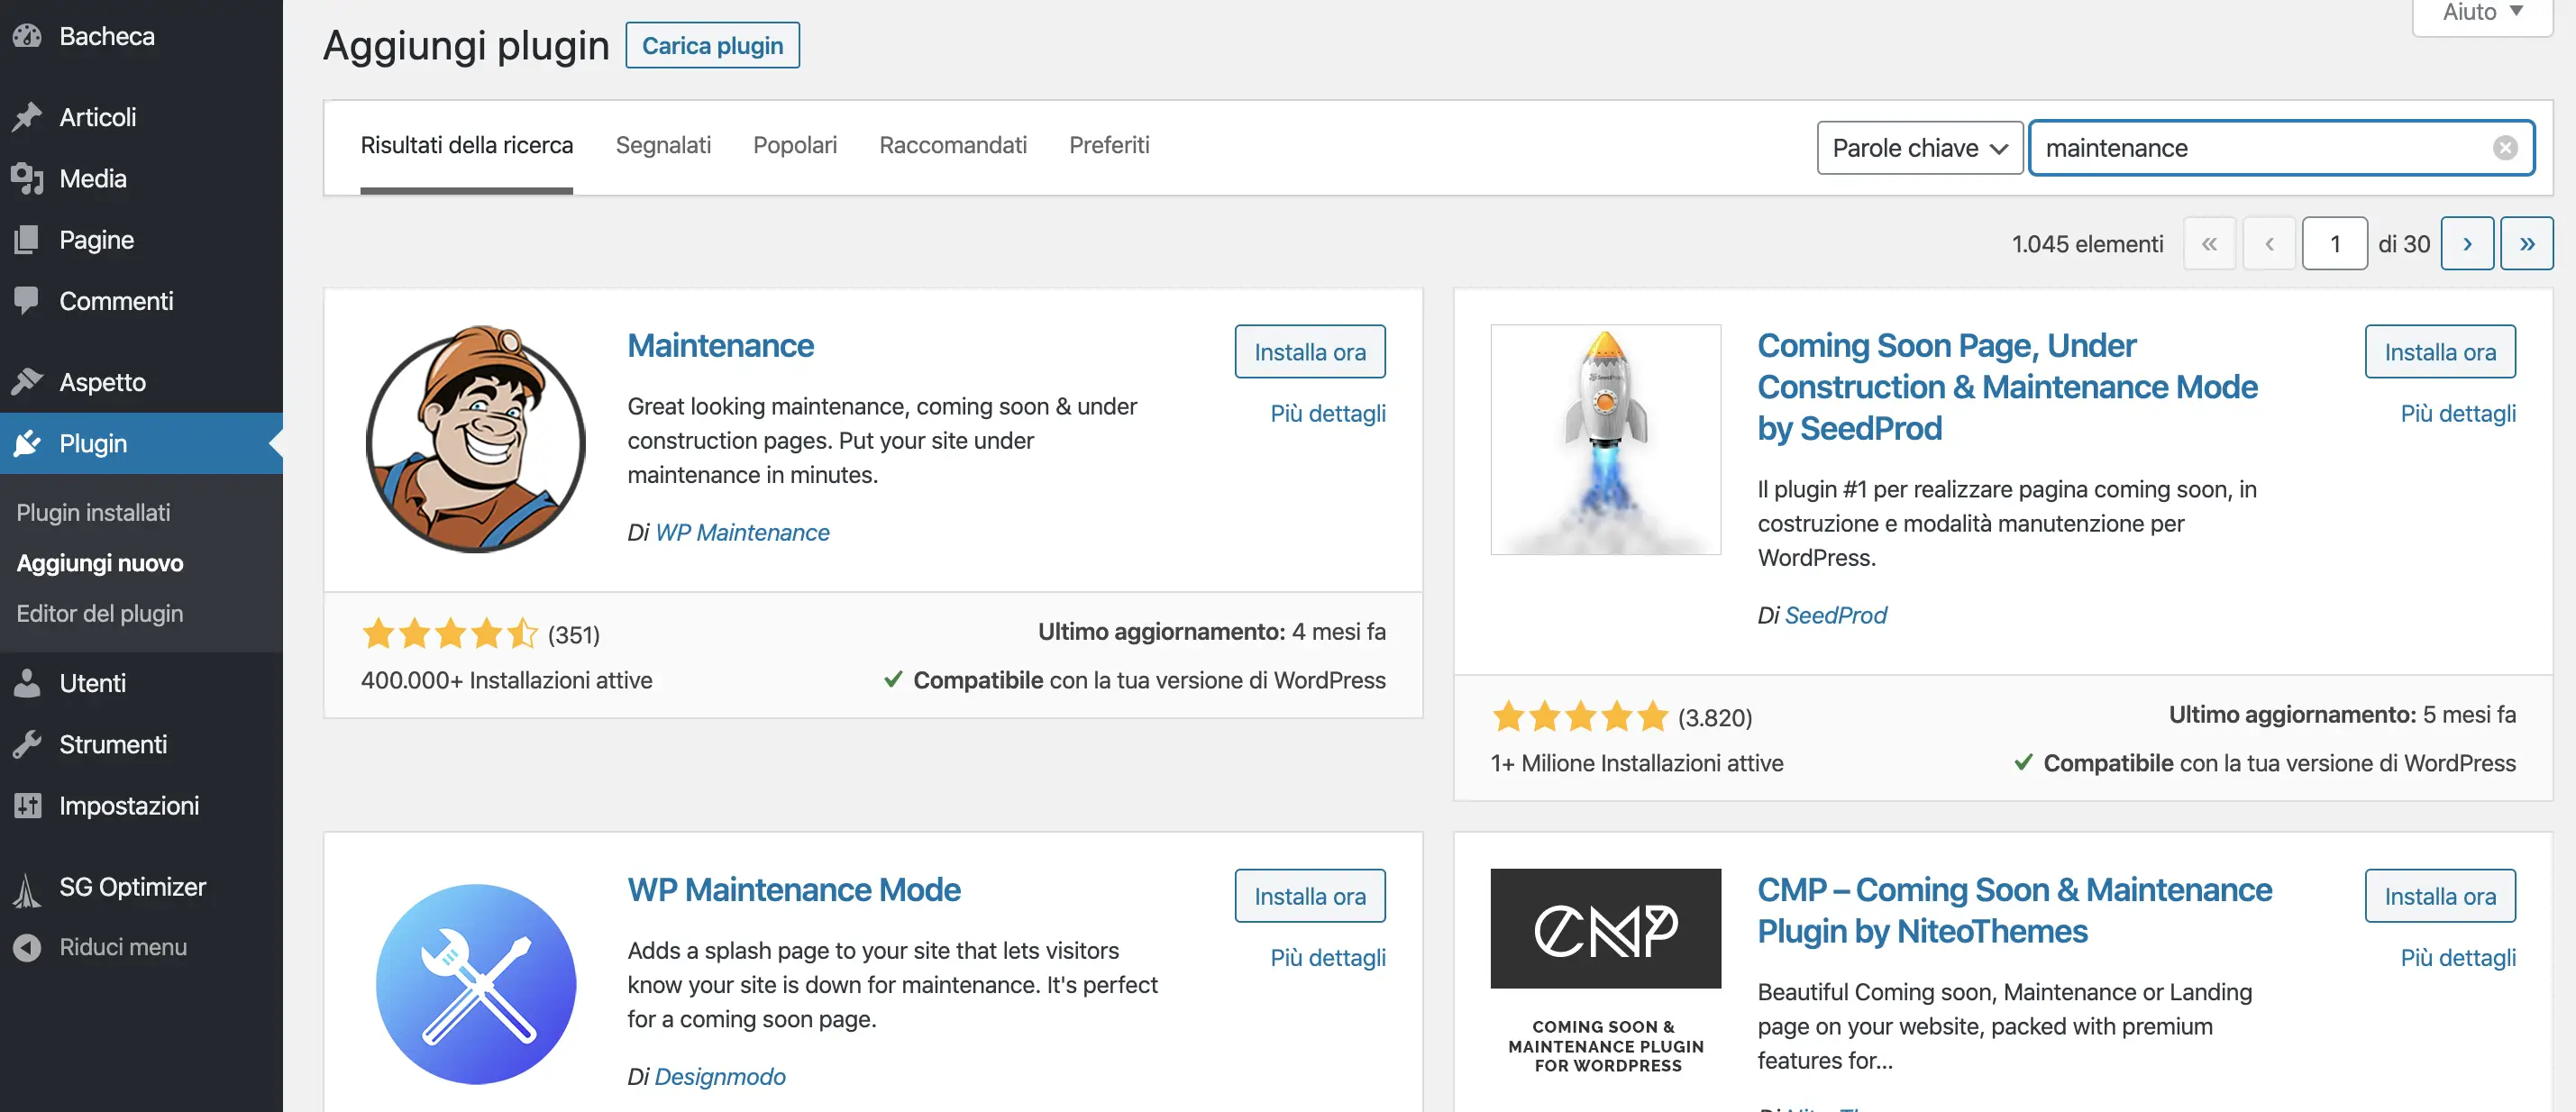The width and height of the screenshot is (2576, 1112).
Task: Click the Maintenance plugin mascot thumbnail
Action: 476,438
